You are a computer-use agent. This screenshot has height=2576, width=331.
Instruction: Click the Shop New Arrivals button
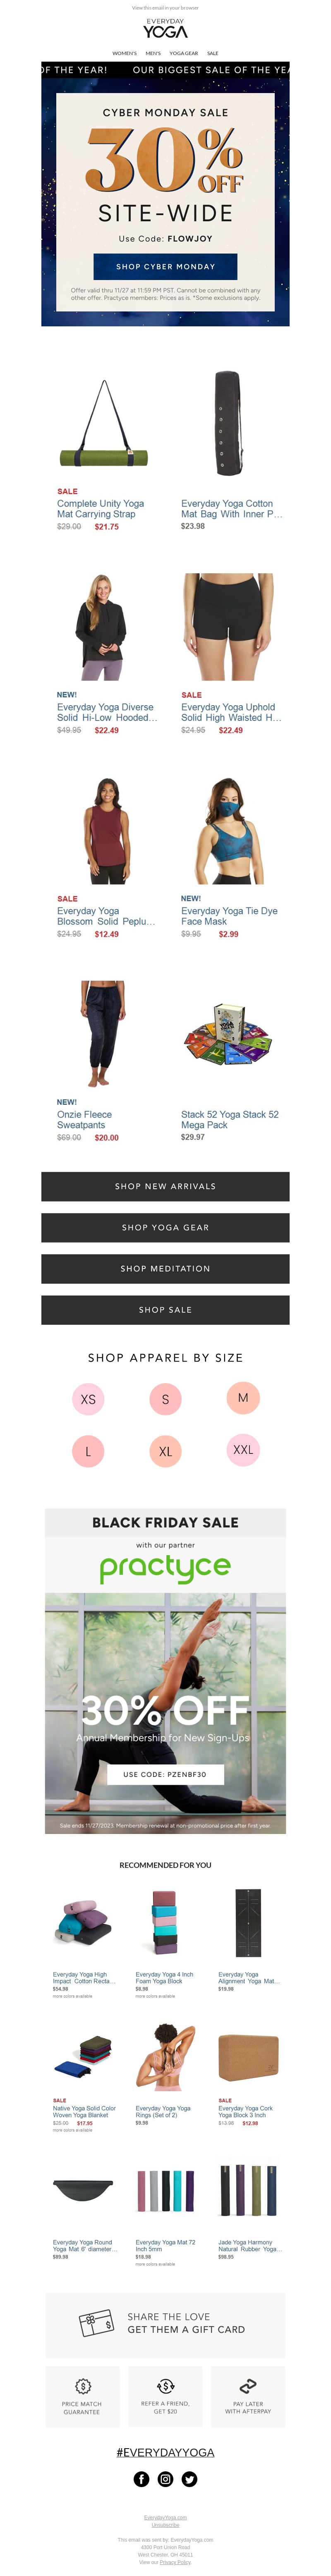pyautogui.click(x=165, y=1186)
